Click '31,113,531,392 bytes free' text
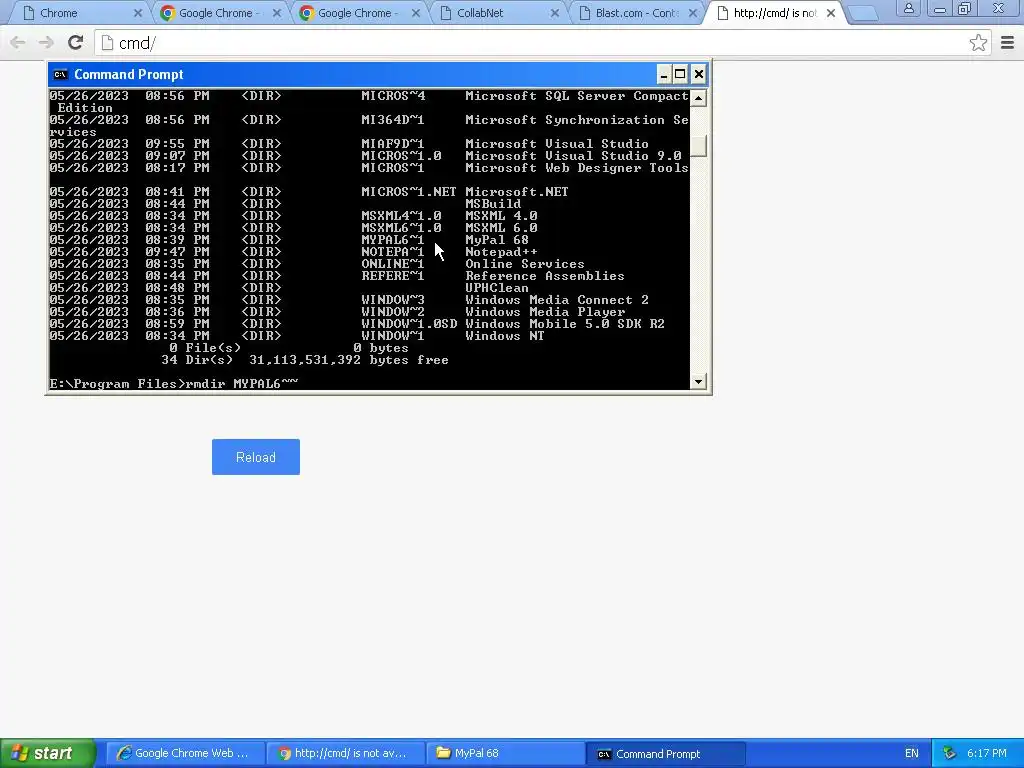1024x768 pixels. 349,360
